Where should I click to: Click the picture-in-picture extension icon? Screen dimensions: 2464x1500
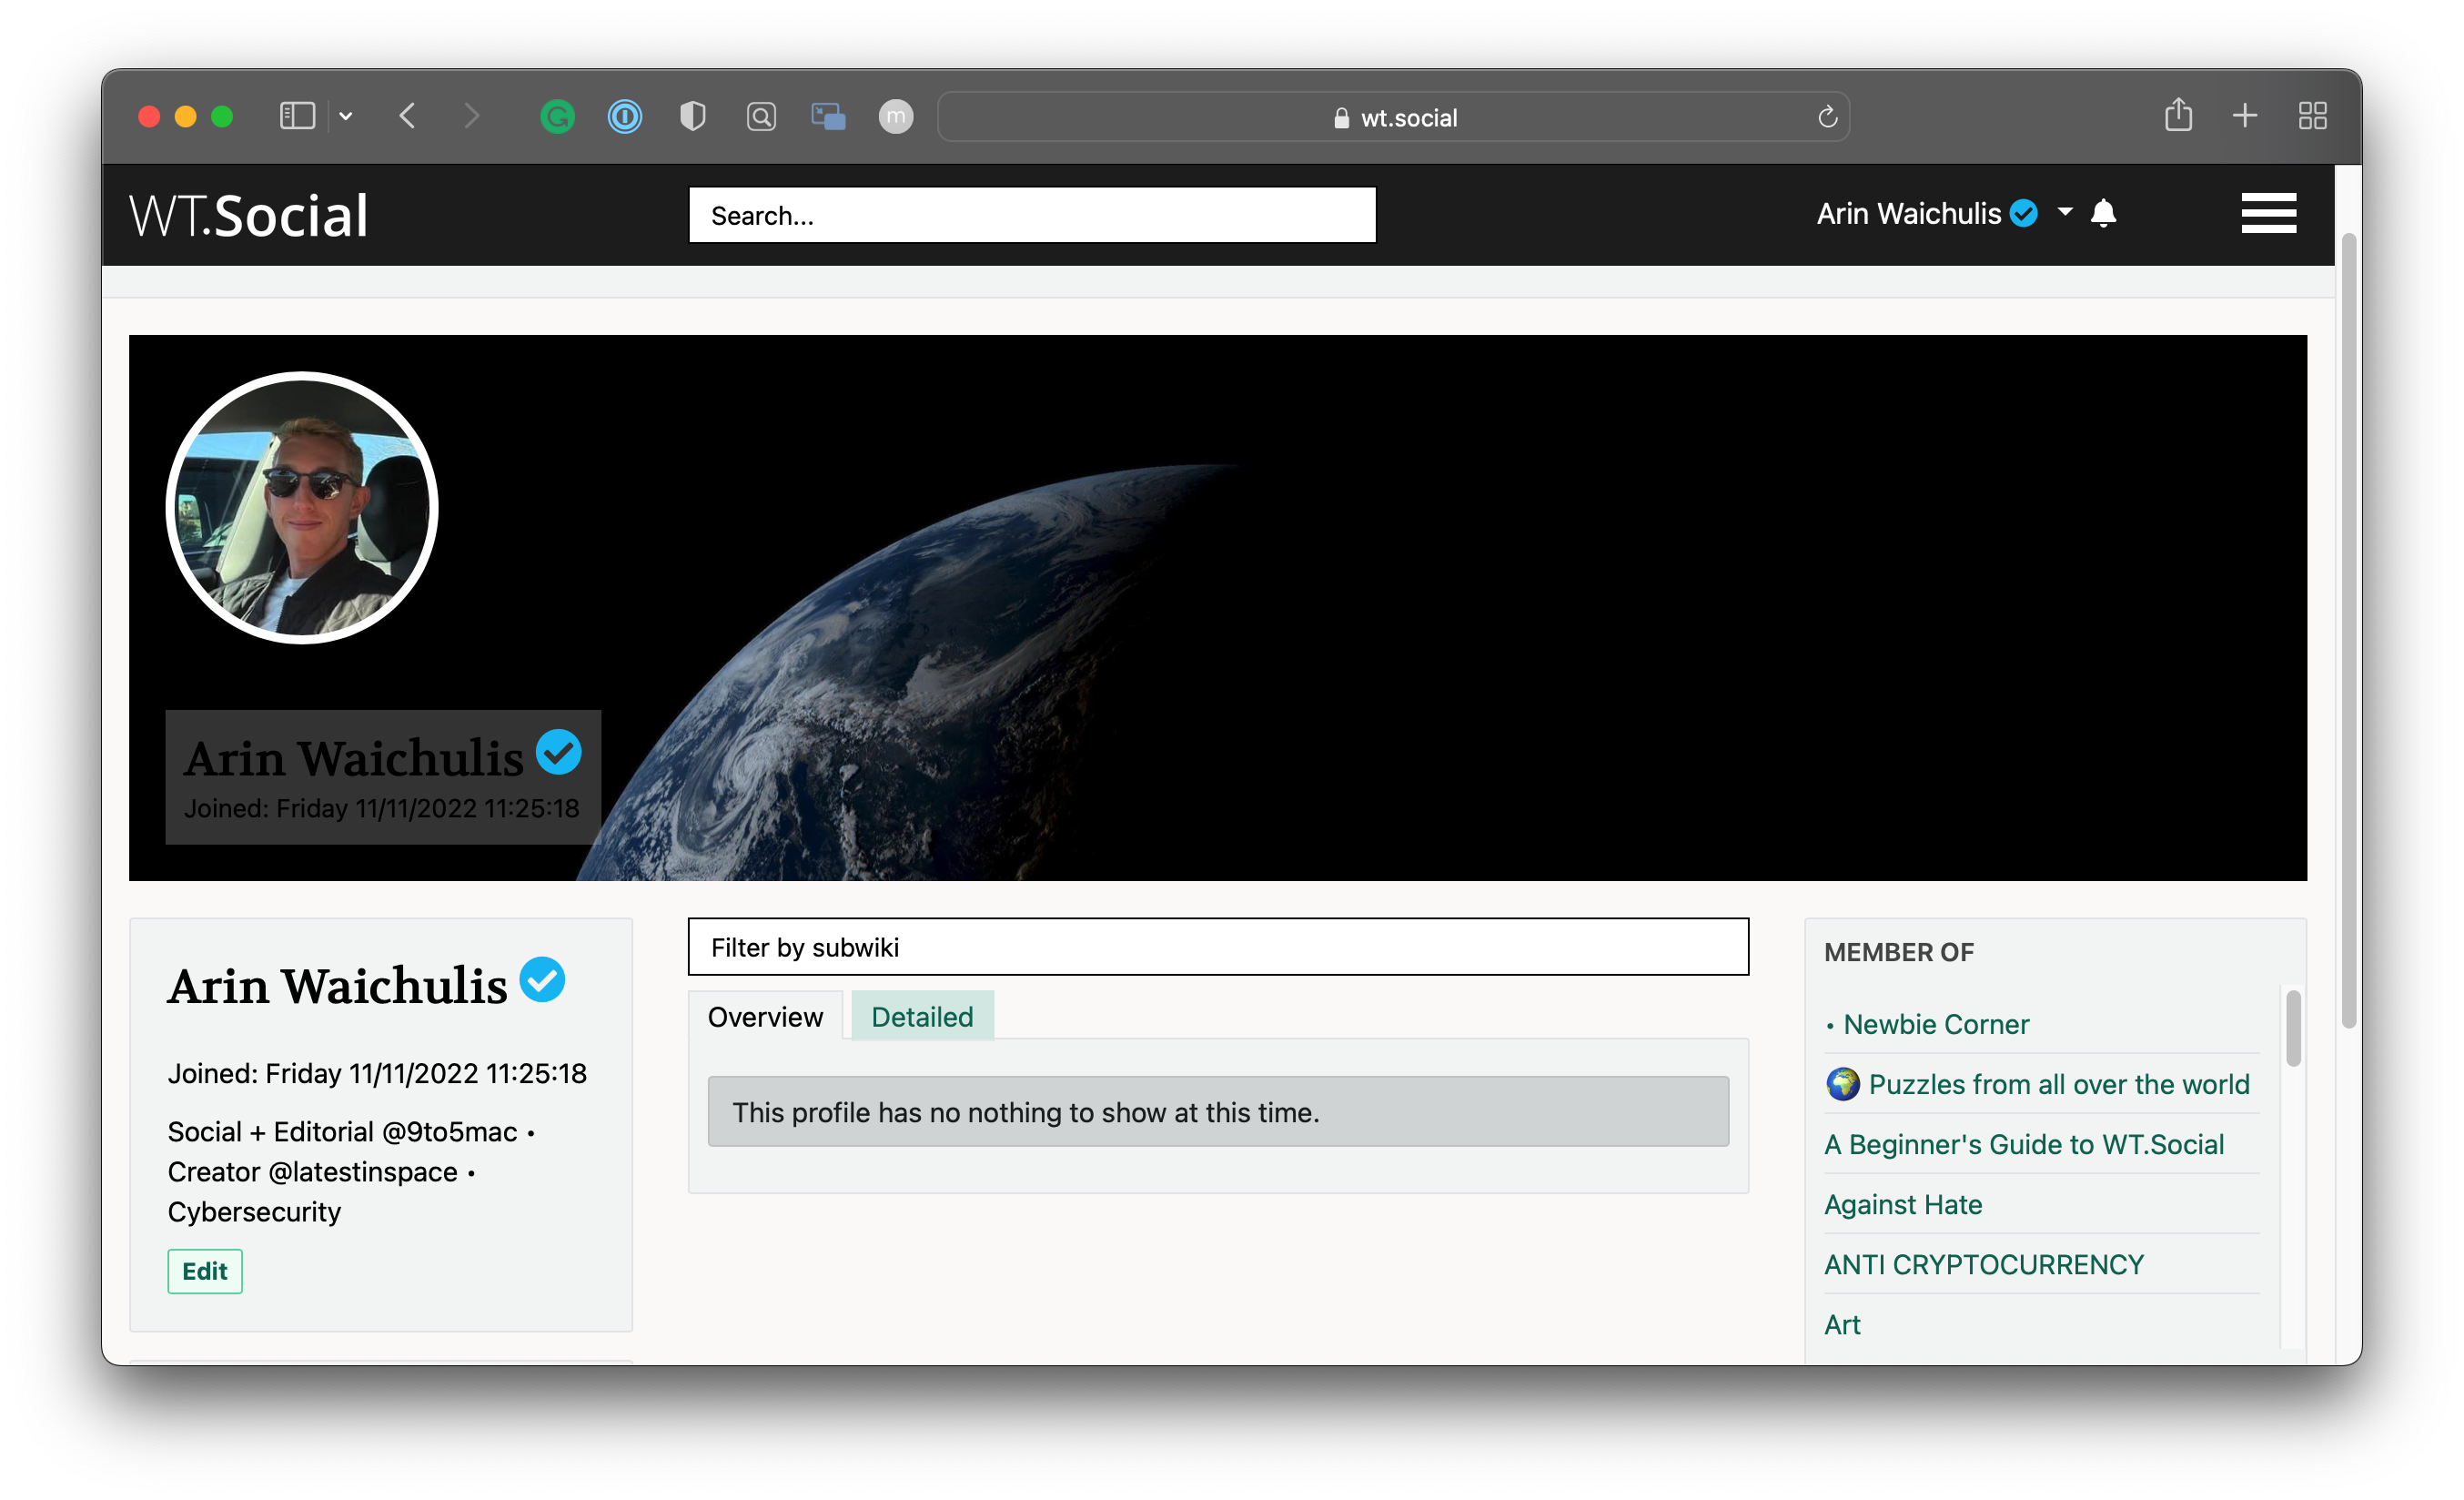(828, 117)
